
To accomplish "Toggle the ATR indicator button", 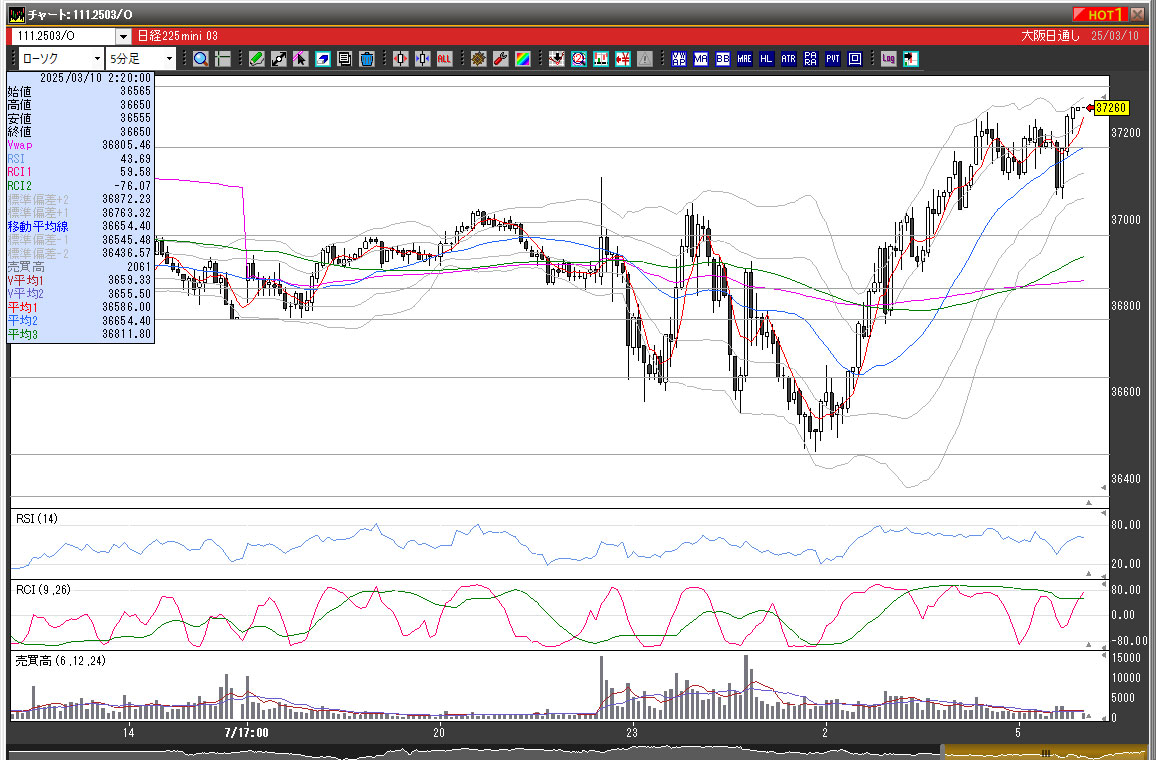I will pos(789,59).
